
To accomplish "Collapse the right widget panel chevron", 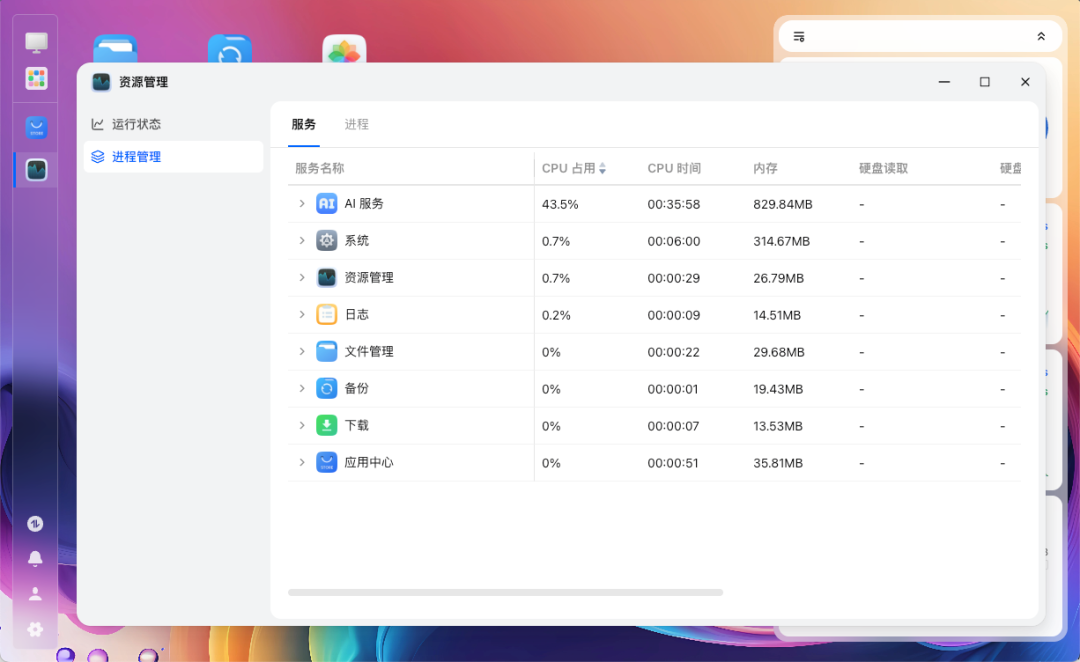I will (1041, 37).
